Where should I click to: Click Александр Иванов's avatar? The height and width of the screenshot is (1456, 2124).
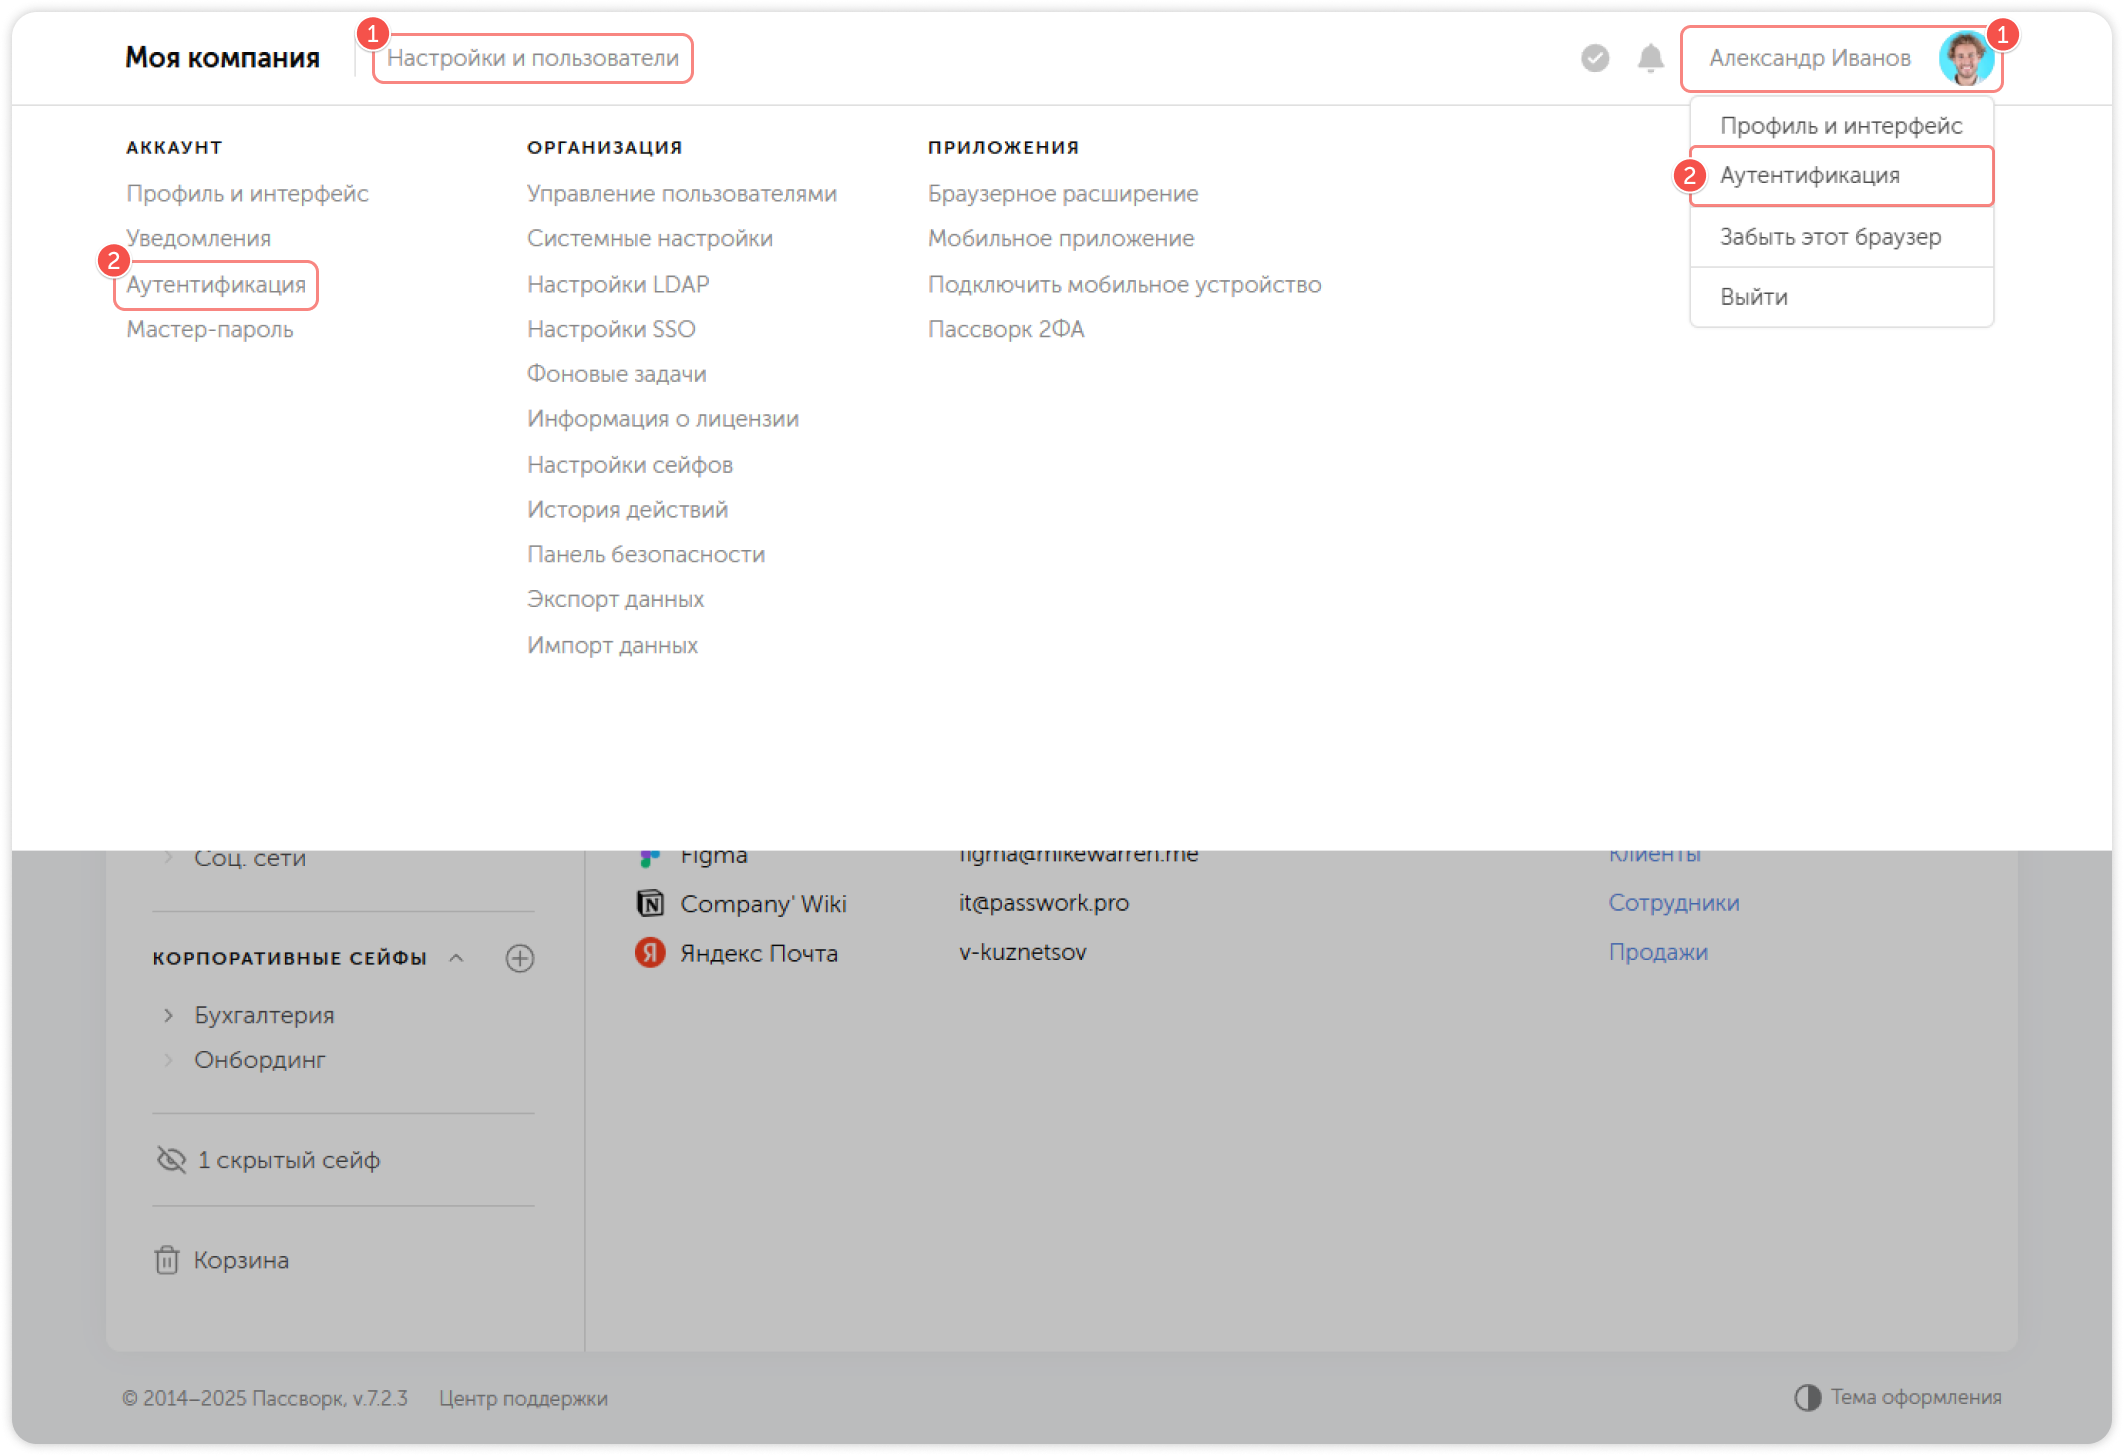(x=1966, y=58)
